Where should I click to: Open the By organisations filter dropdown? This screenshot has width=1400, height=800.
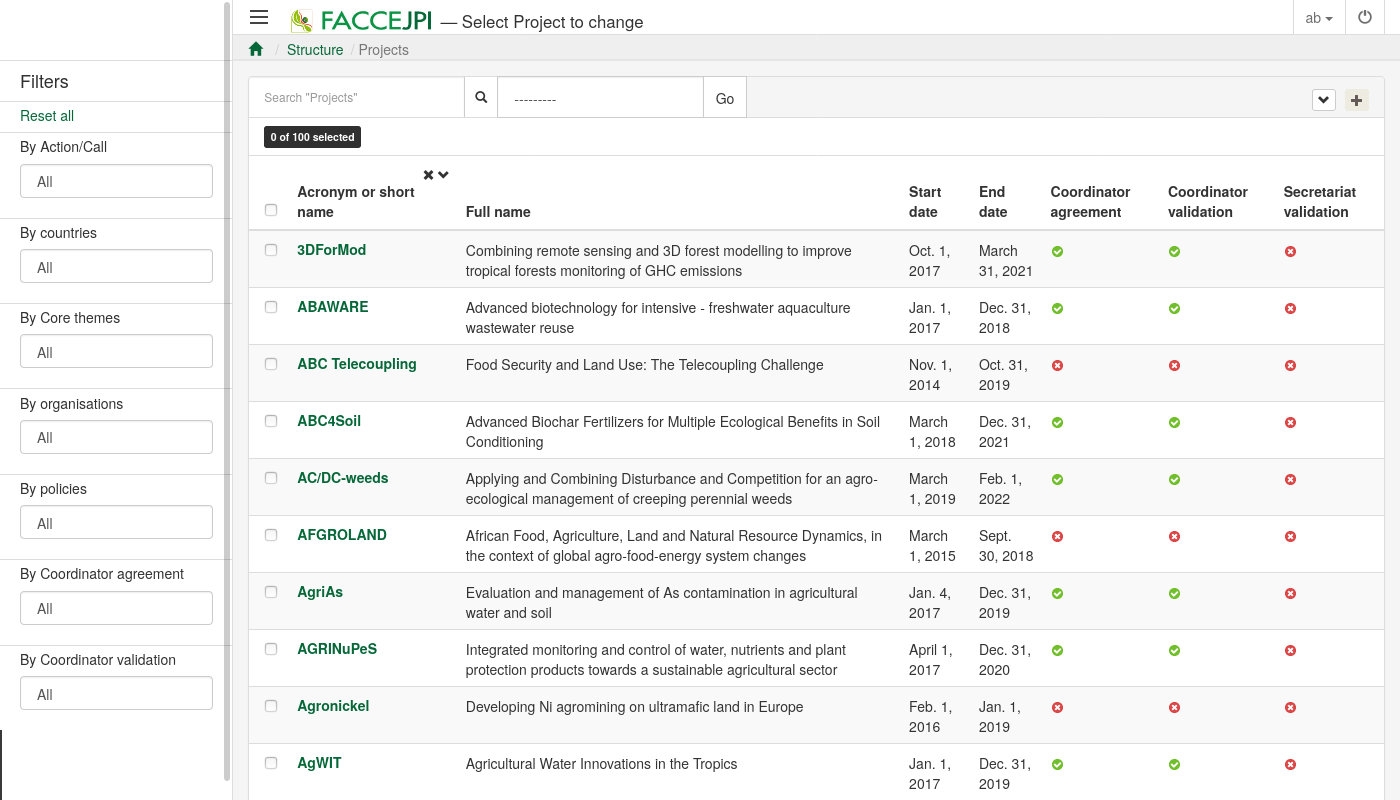116,437
